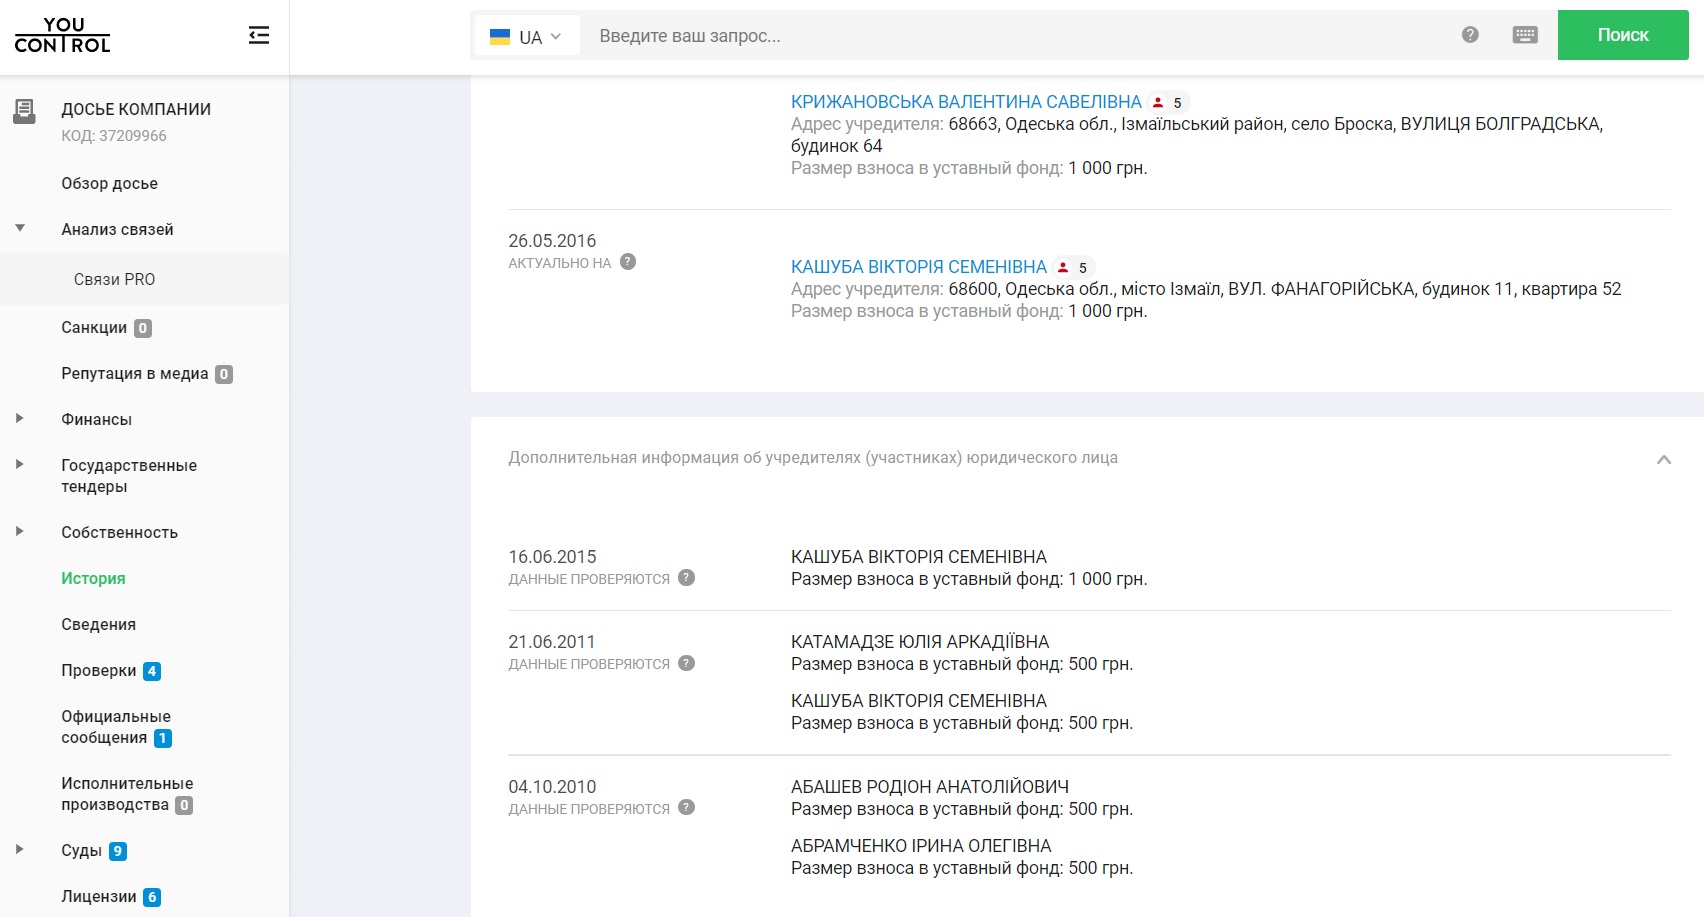The image size is (1704, 917).
Task: Click the search query input field
Action: (x=1010, y=36)
